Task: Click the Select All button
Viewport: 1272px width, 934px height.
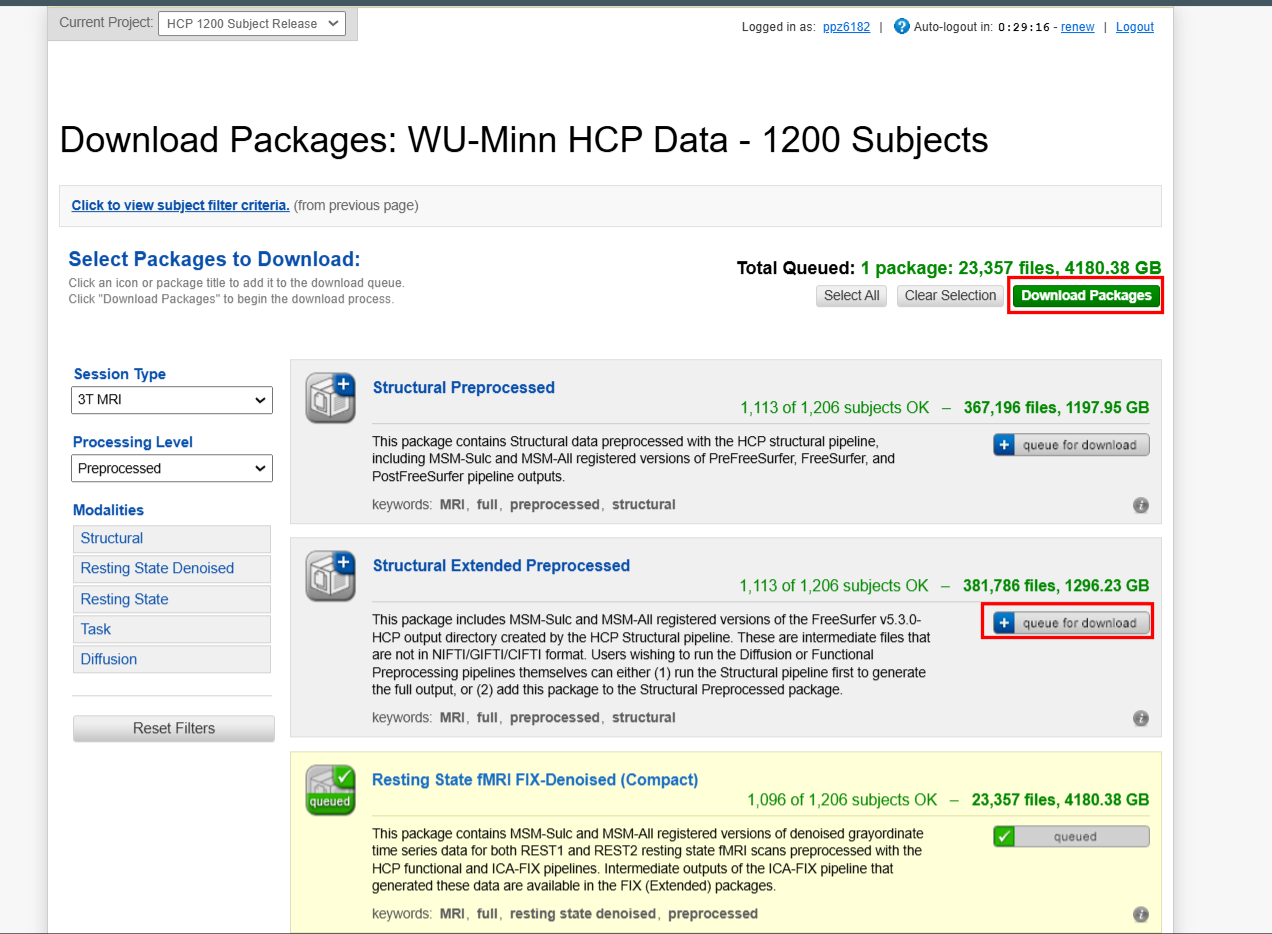Action: [851, 295]
